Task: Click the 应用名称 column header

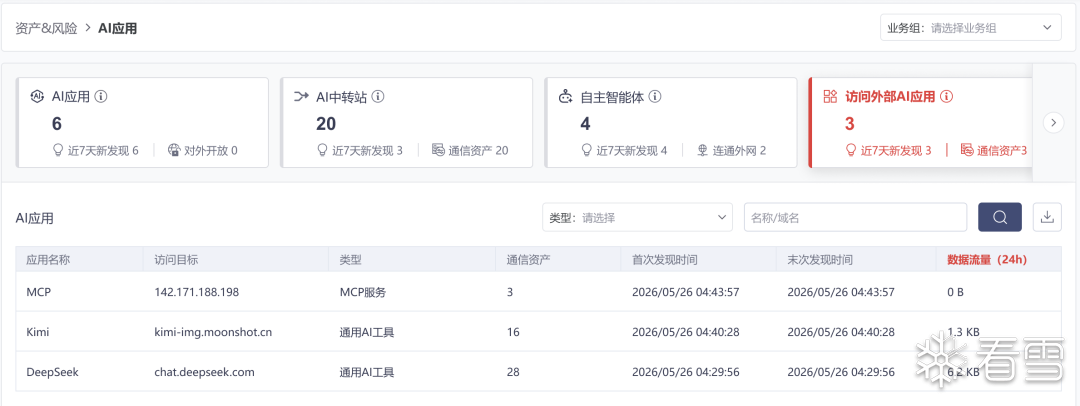Action: [48, 260]
